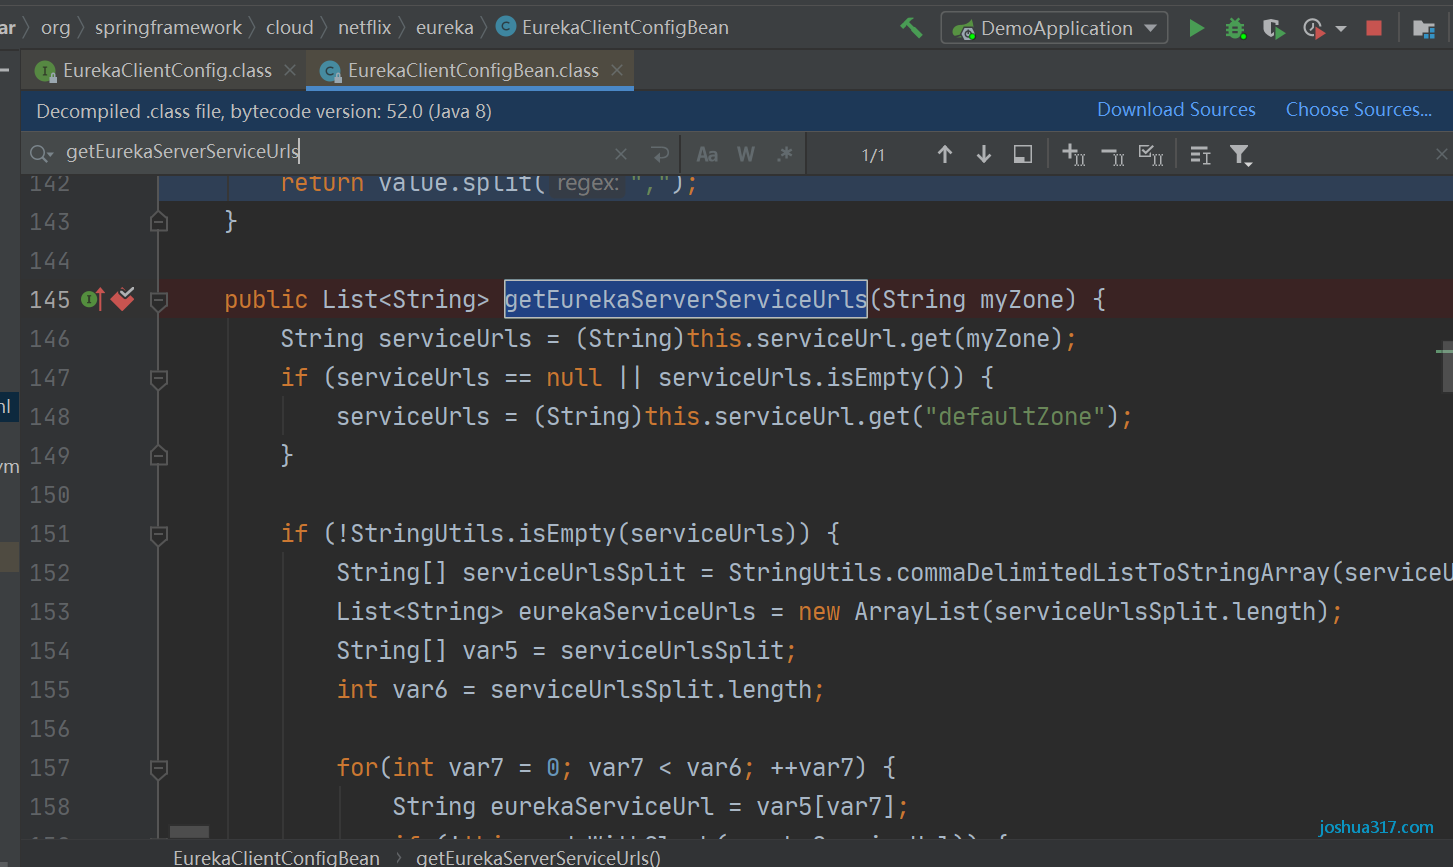Click the horizontal scrollbar thumb at editor bottom
This screenshot has width=1453, height=867.
click(x=189, y=832)
